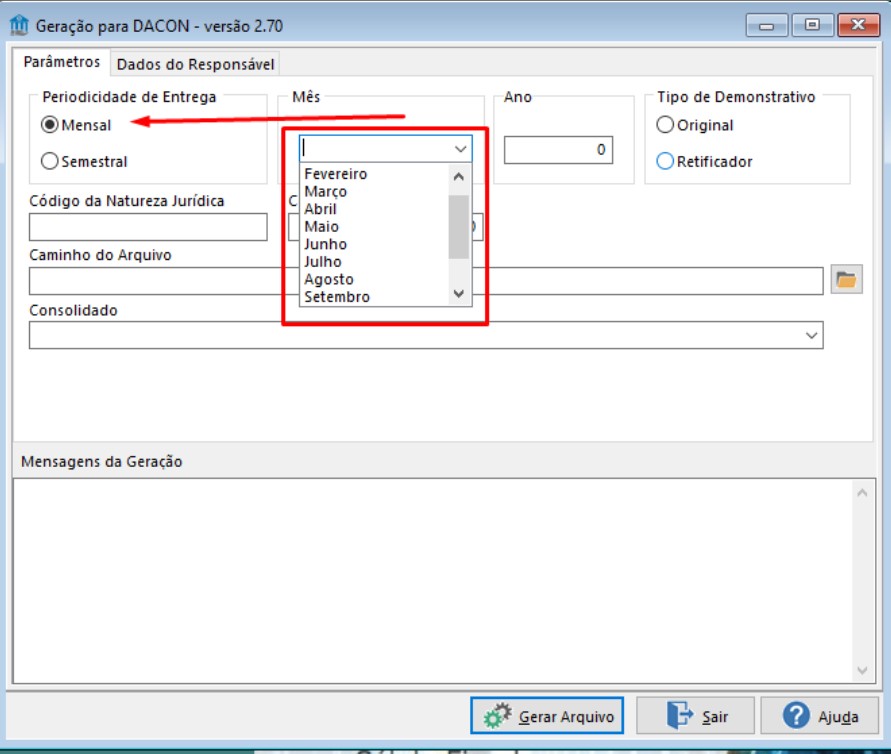Click the Mensagens da Geração text area
This screenshot has width=891, height=754.
[x=432, y=581]
